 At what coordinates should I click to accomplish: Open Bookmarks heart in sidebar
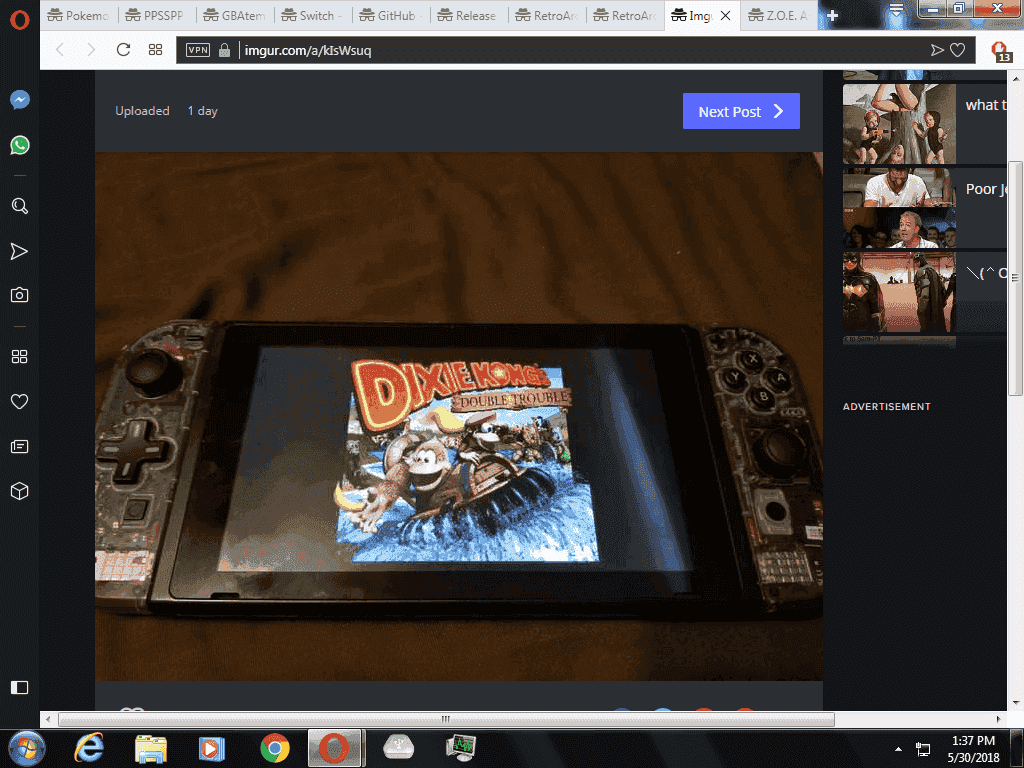tap(20, 402)
